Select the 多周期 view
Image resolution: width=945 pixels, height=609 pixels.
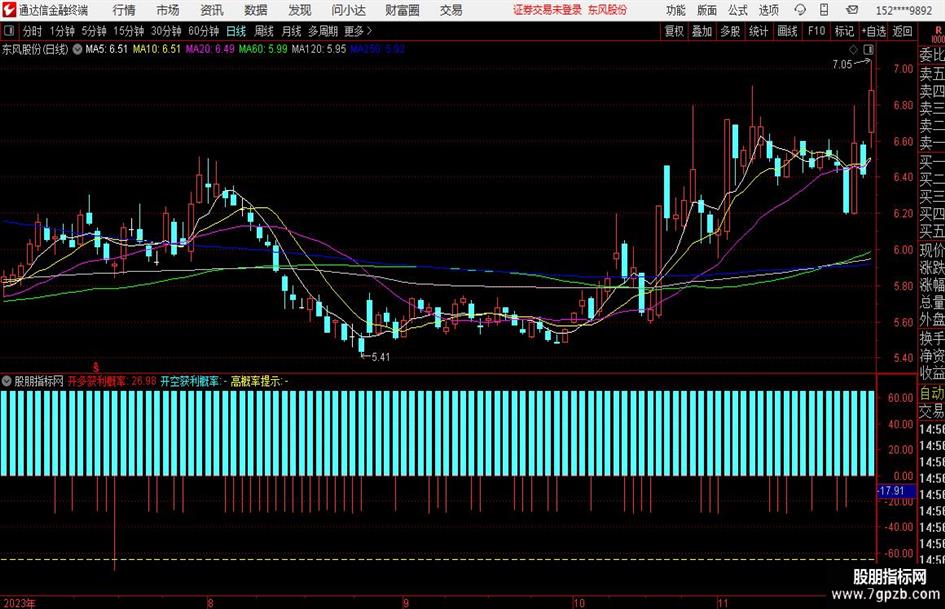(x=323, y=31)
